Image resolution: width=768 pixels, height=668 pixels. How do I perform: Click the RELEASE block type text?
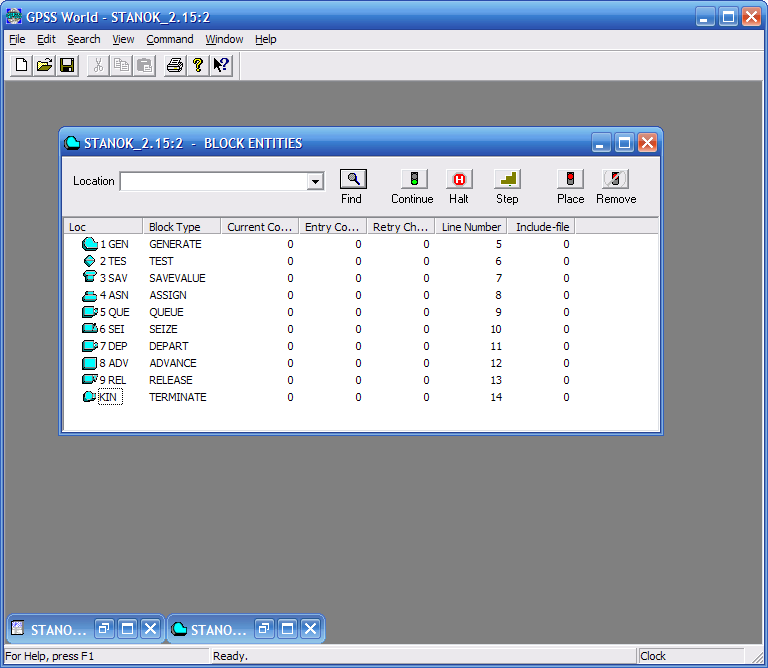(171, 380)
